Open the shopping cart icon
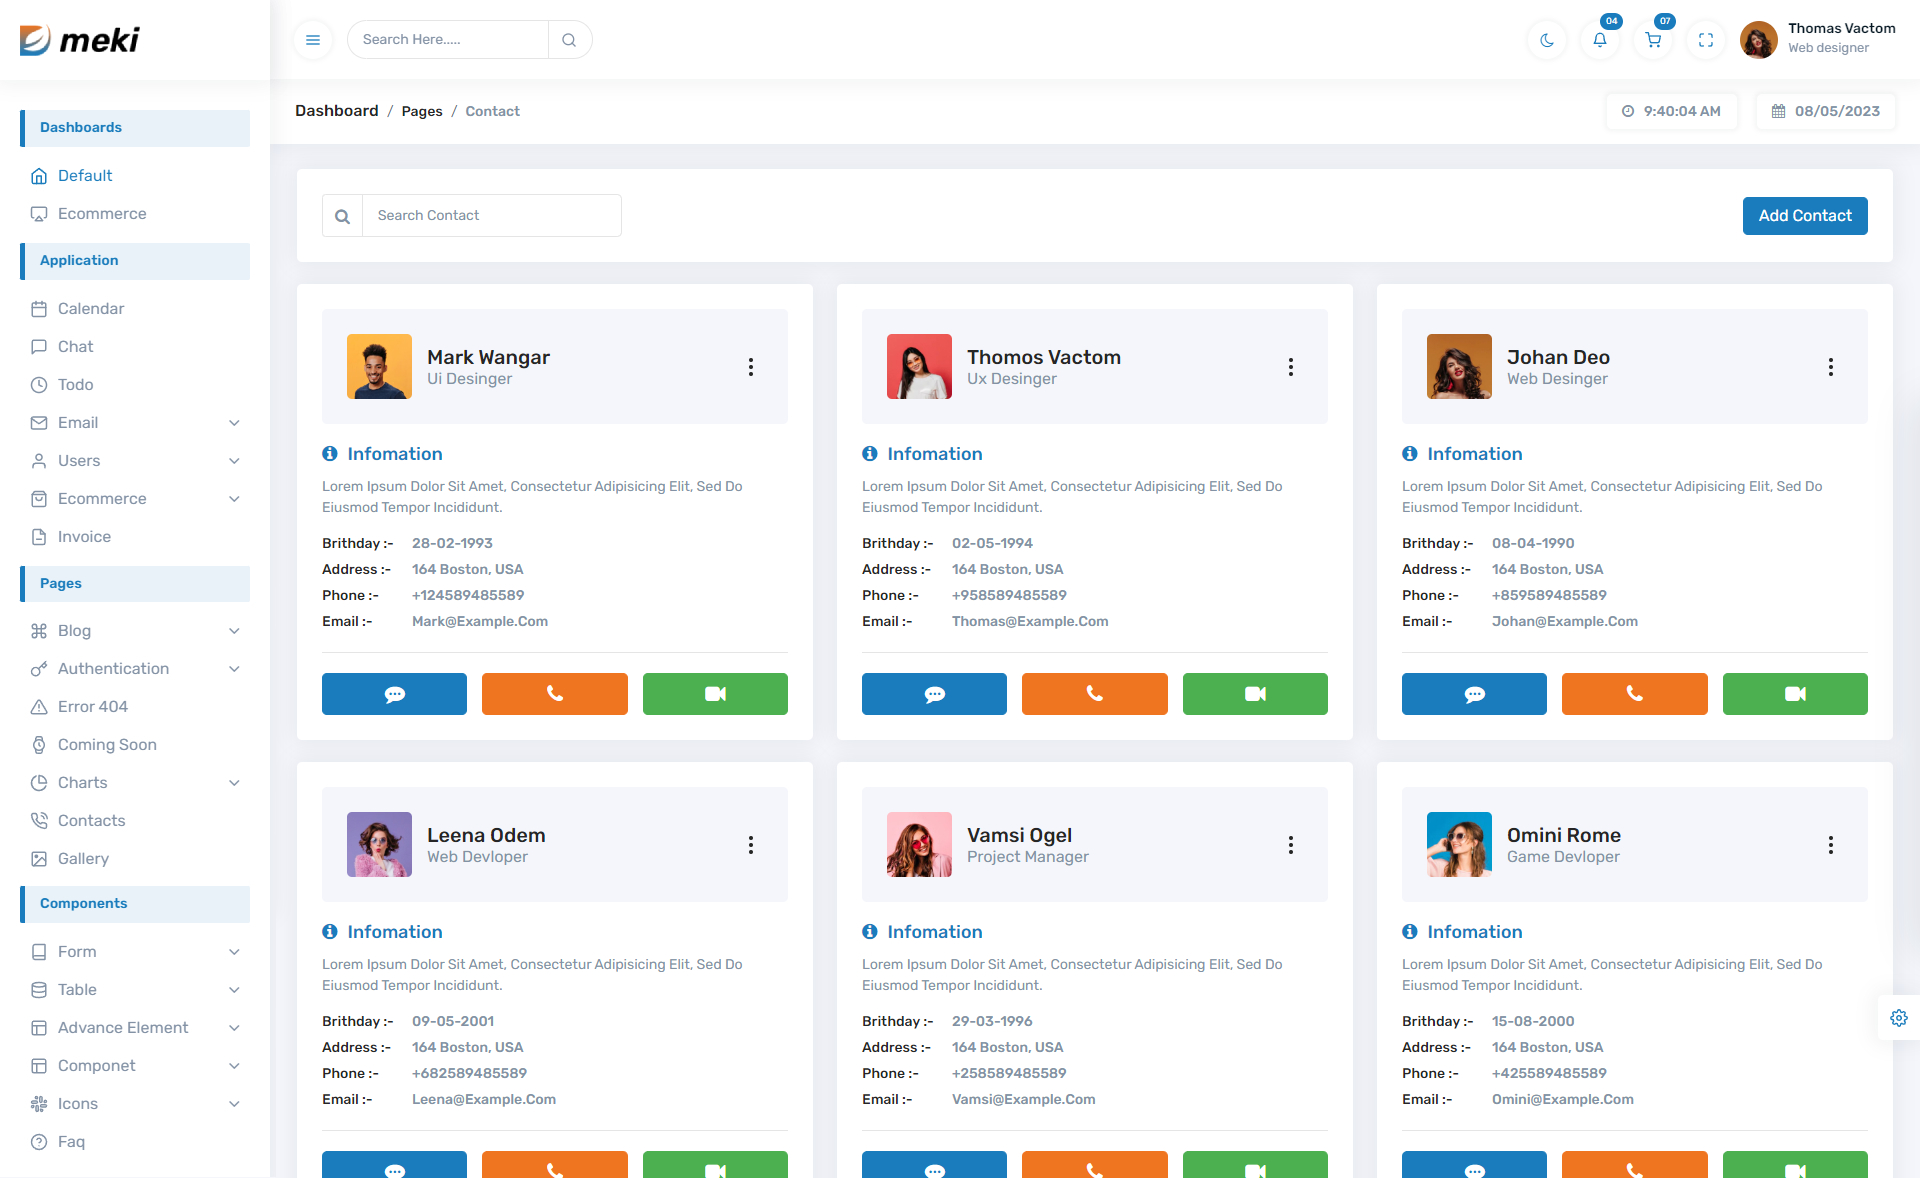This screenshot has width=1920, height=1178. (x=1653, y=40)
